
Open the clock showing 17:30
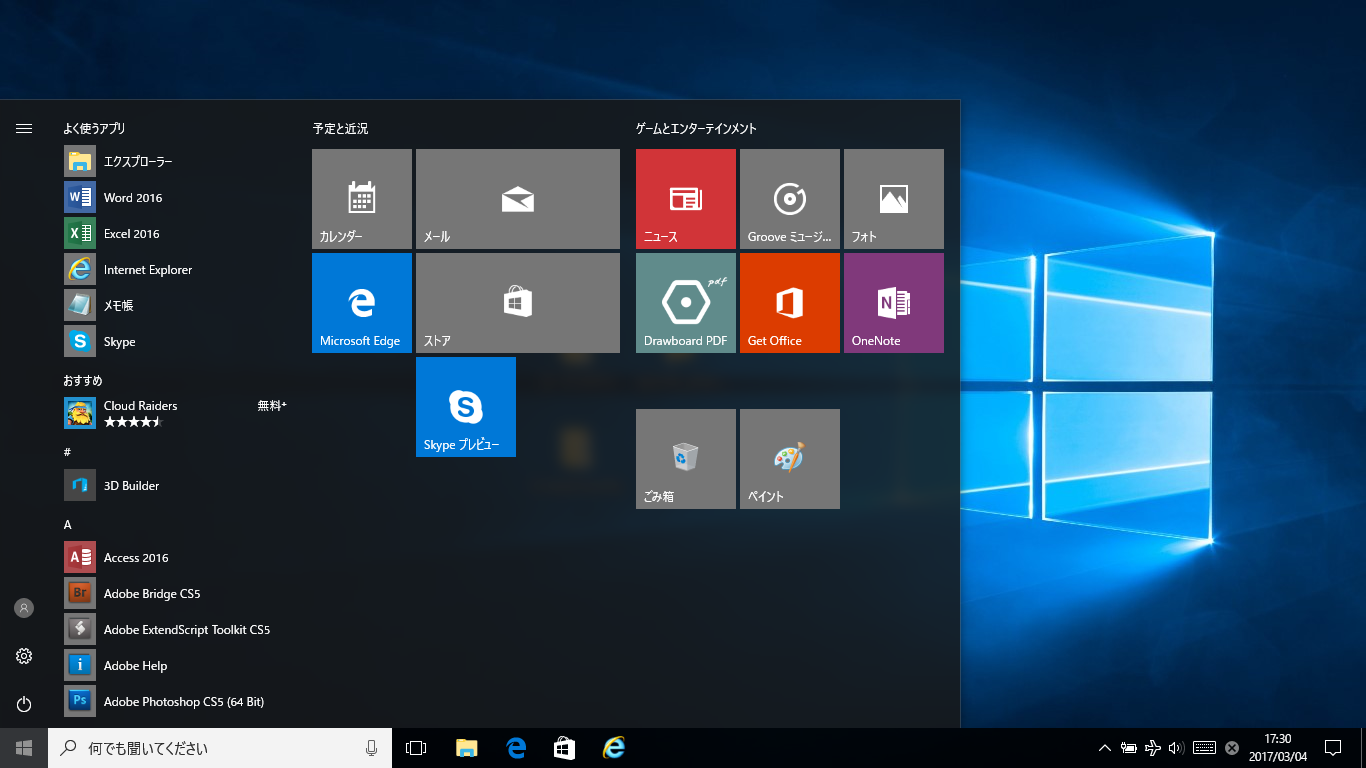point(1278,748)
